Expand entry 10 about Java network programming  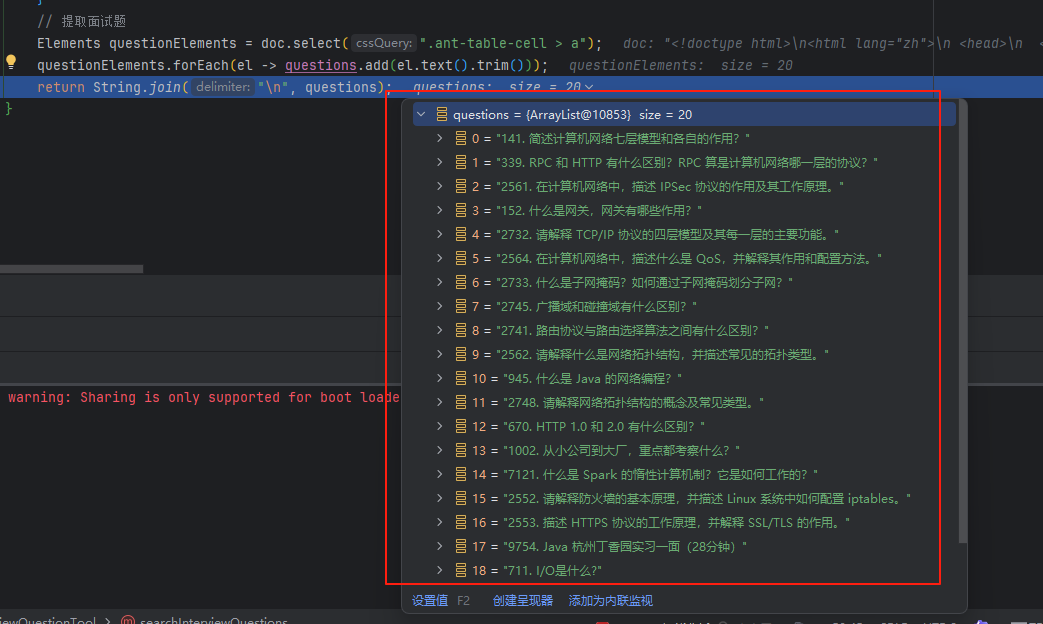click(440, 378)
